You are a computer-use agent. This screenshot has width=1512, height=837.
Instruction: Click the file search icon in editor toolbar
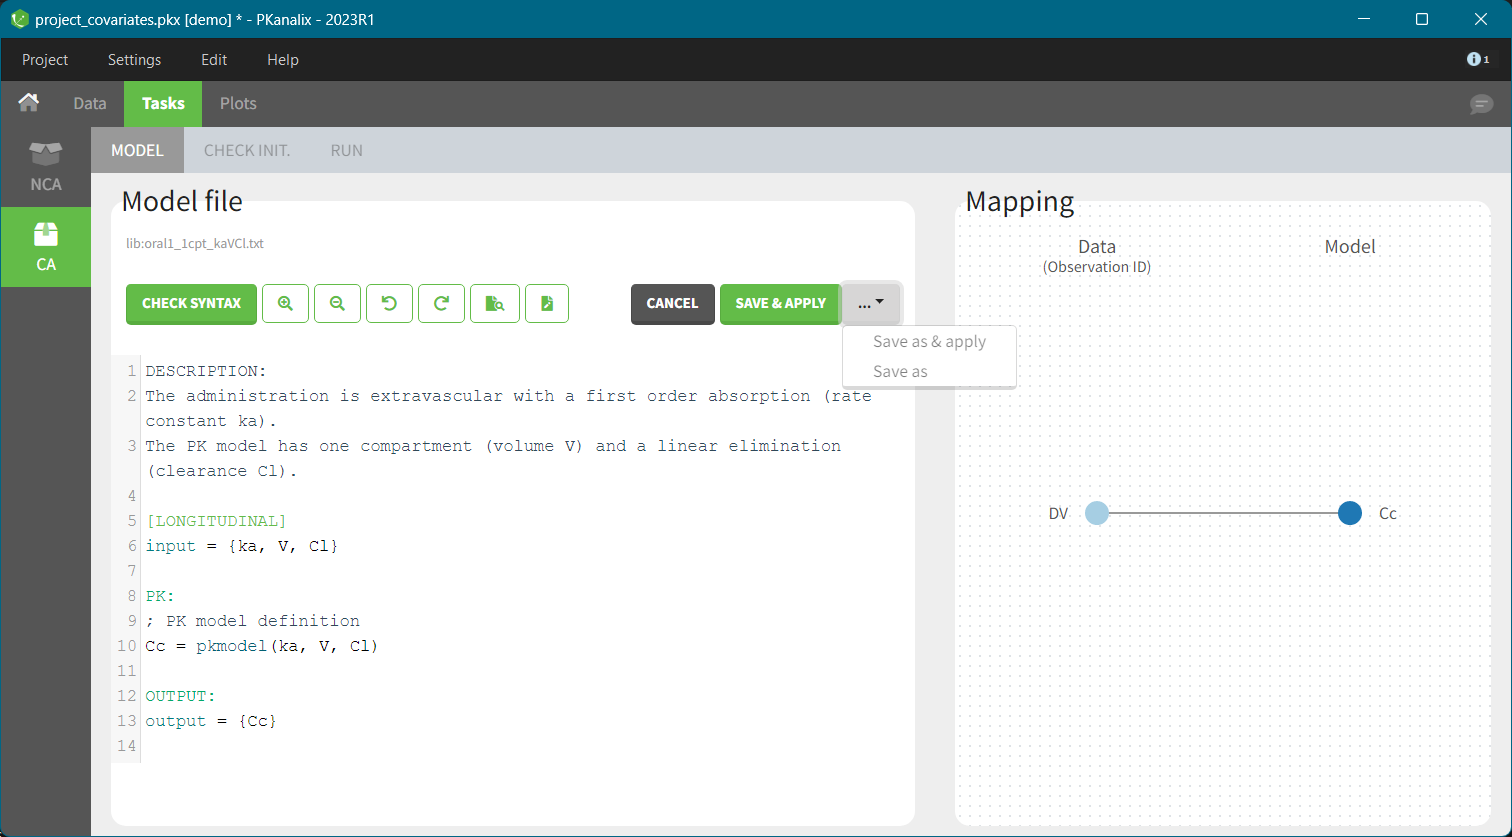tap(494, 304)
